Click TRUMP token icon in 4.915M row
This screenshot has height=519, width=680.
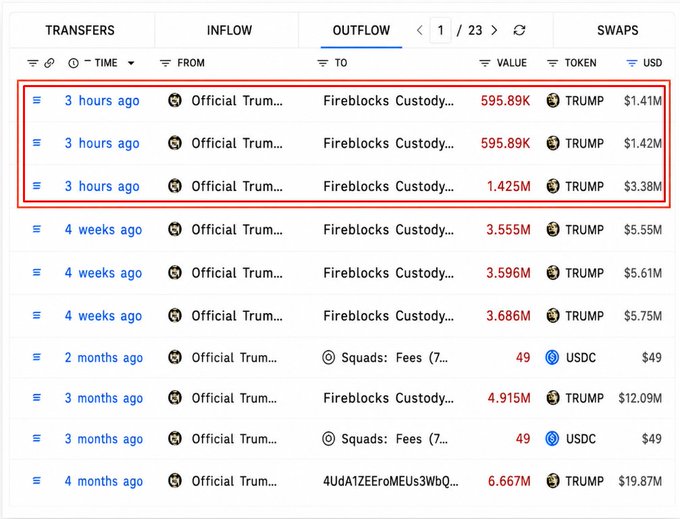(x=552, y=398)
